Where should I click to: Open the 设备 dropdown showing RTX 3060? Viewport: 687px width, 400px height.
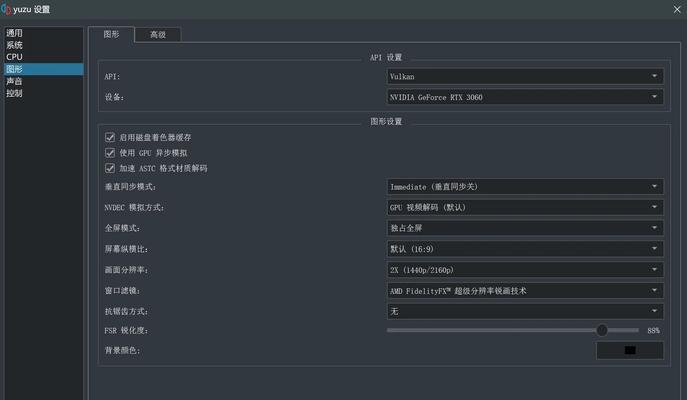click(525, 97)
